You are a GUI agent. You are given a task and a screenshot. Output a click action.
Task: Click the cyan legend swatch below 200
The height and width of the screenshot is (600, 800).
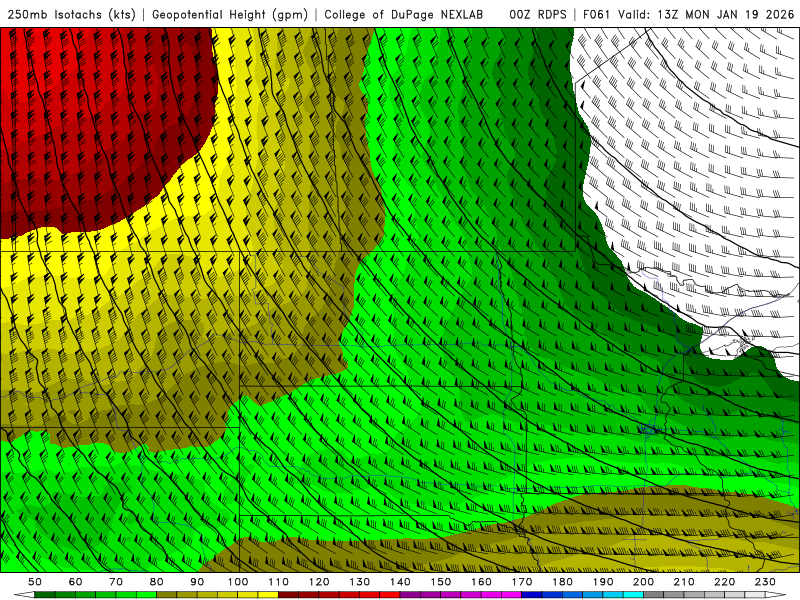tap(634, 595)
